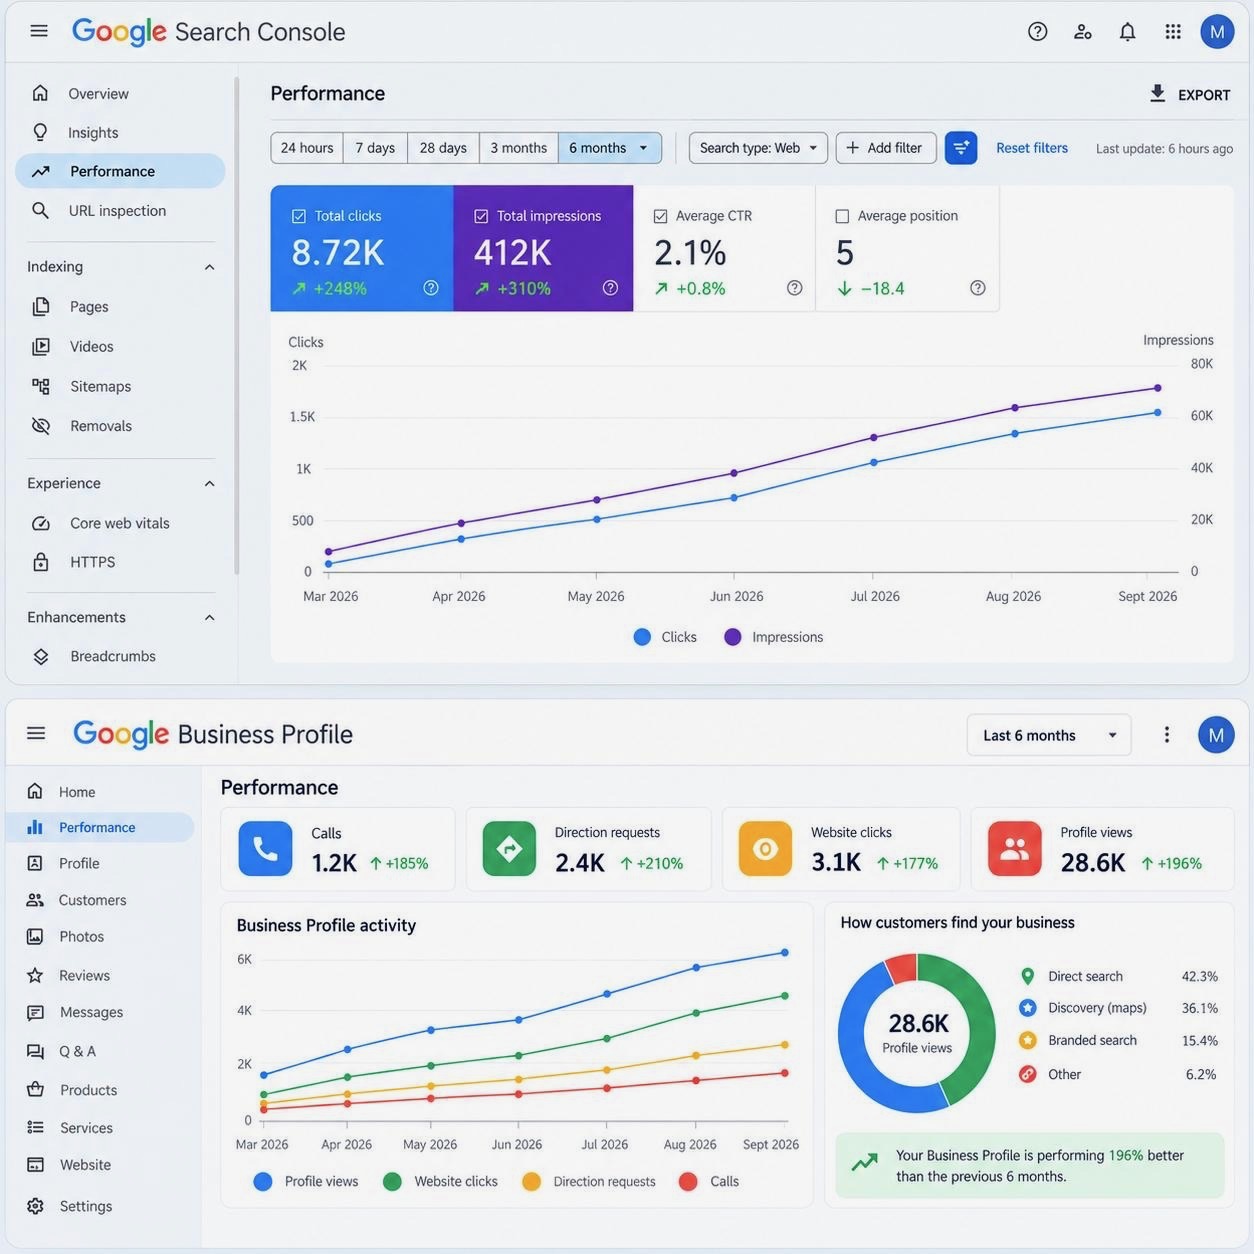
Task: Open the 6 months date range dropdown
Action: [x=610, y=148]
